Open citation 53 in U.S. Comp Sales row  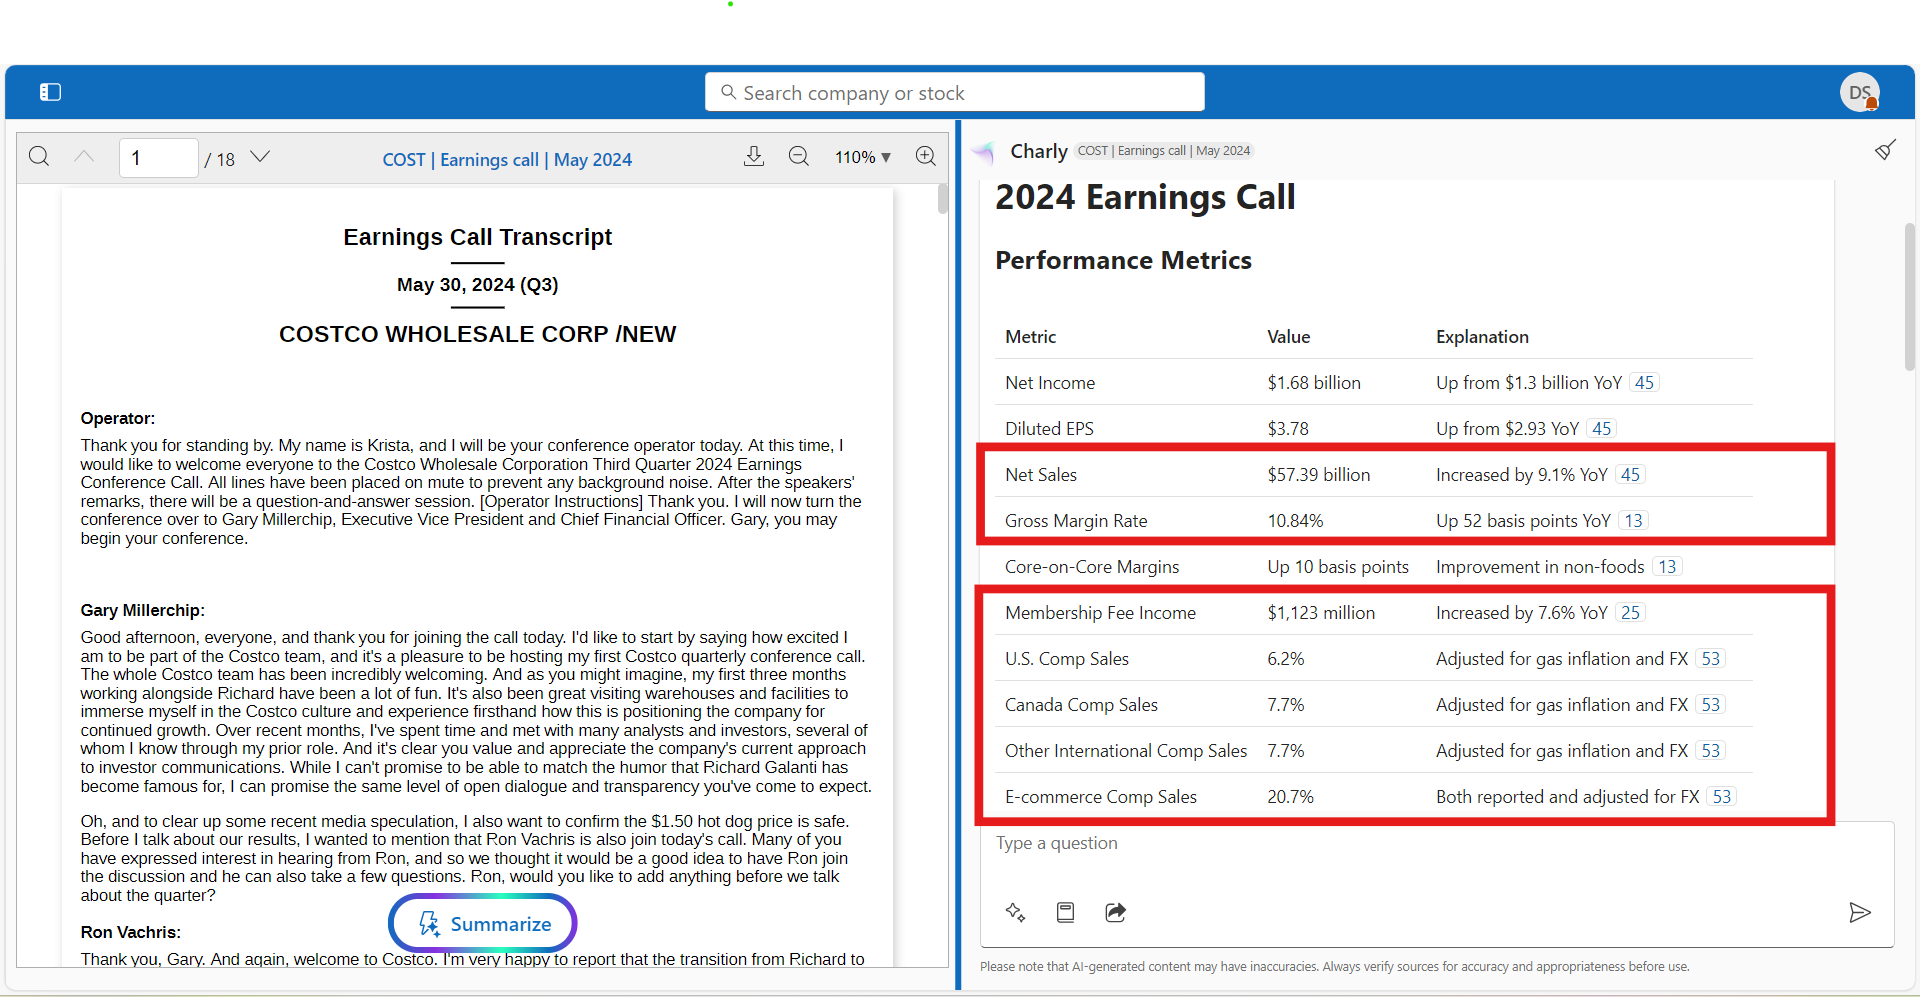tap(1711, 659)
